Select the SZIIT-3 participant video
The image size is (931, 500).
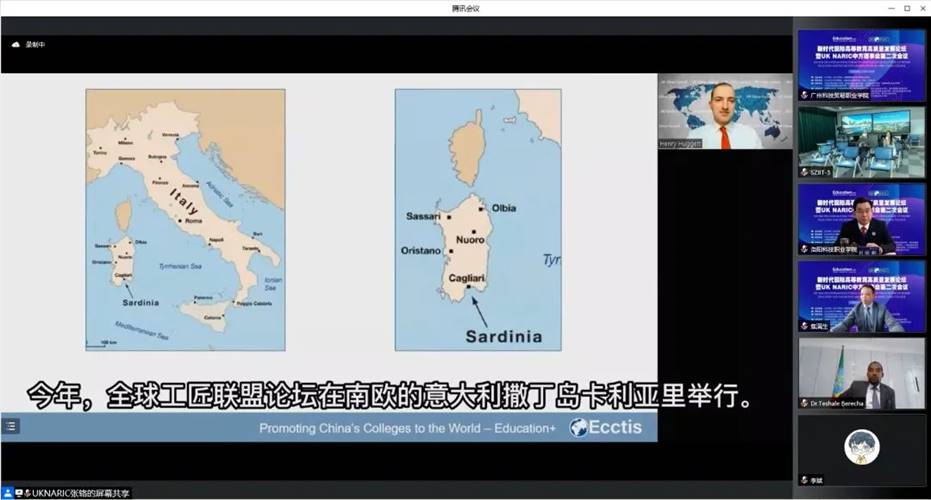861,140
